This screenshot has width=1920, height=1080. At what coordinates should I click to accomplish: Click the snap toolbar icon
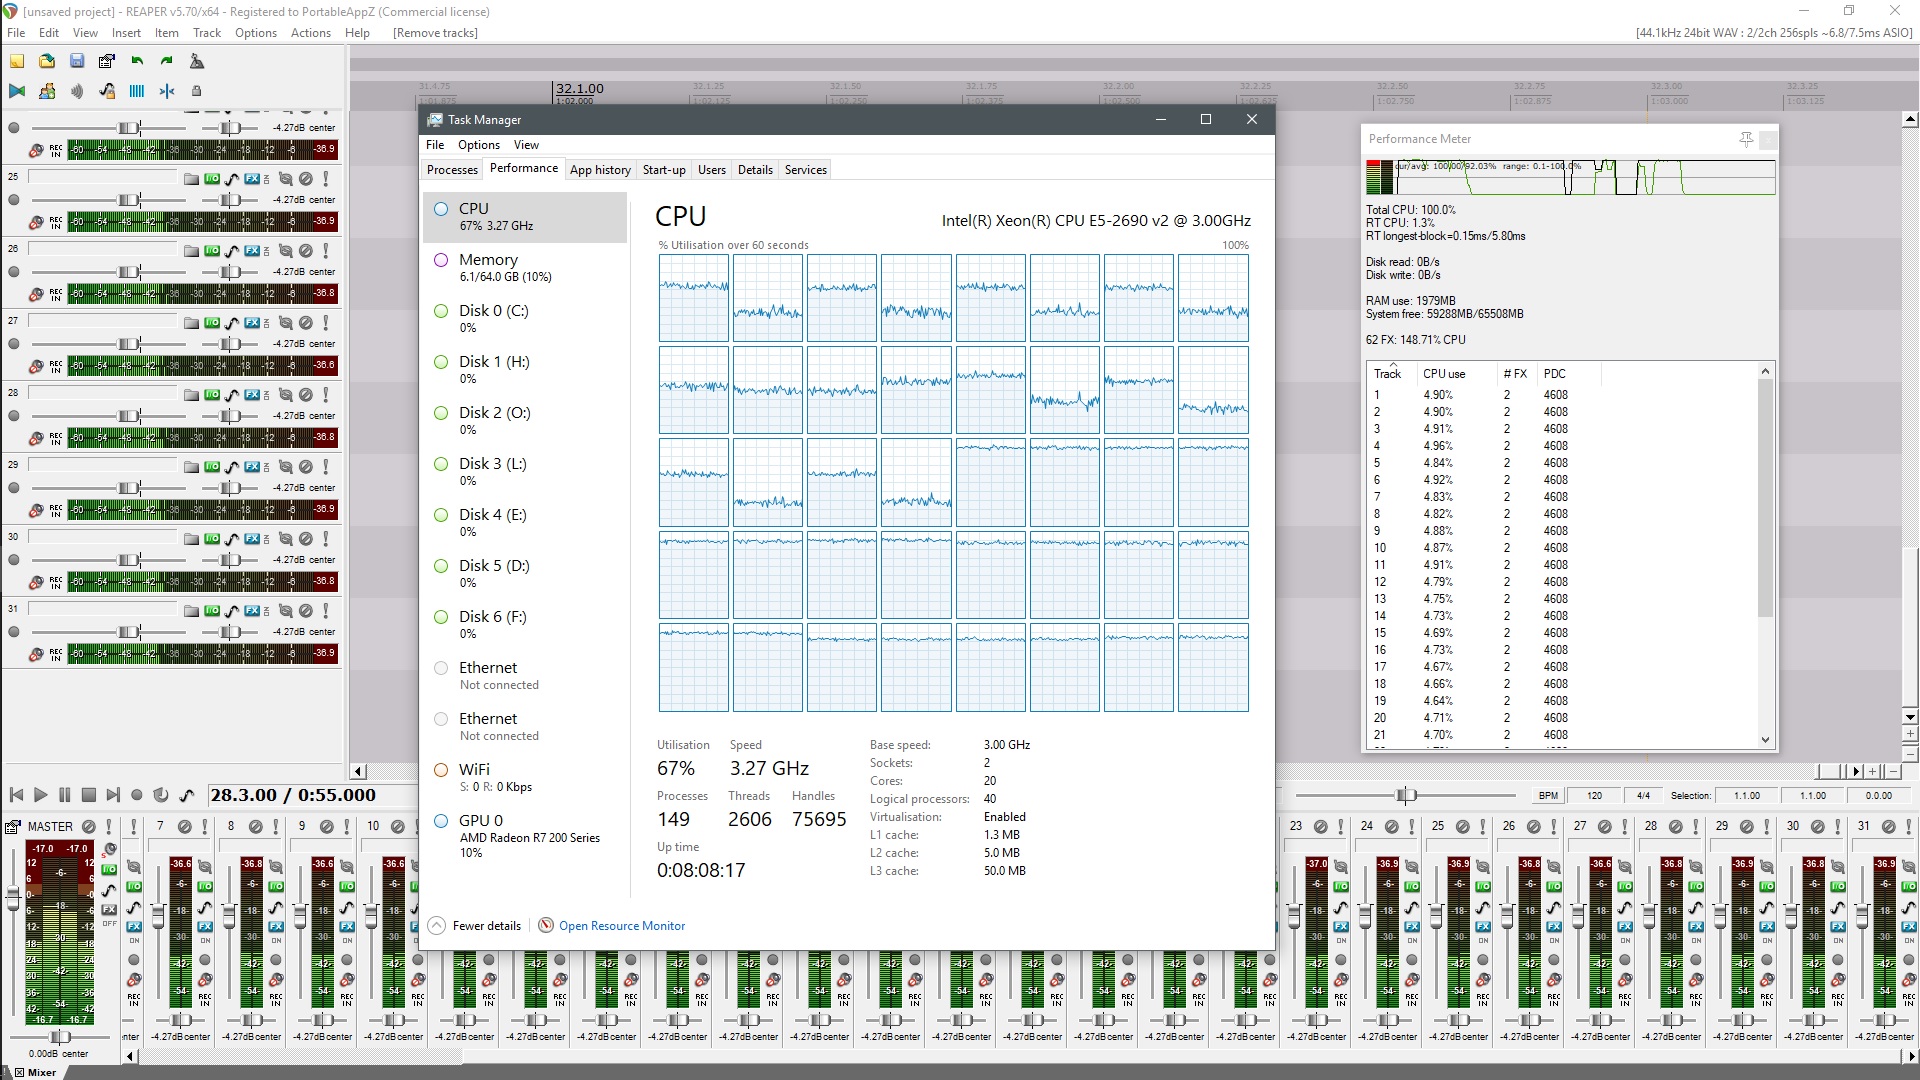pos(167,91)
